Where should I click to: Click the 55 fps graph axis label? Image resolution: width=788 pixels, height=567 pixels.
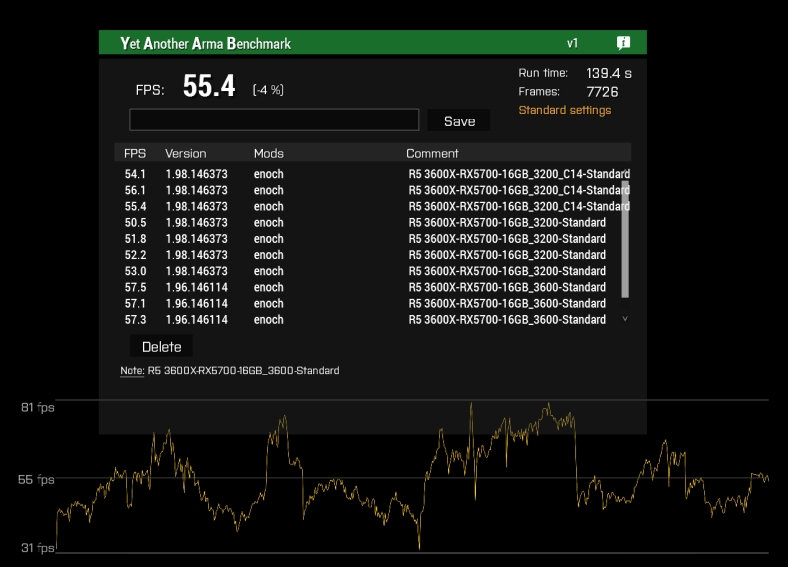click(36, 479)
